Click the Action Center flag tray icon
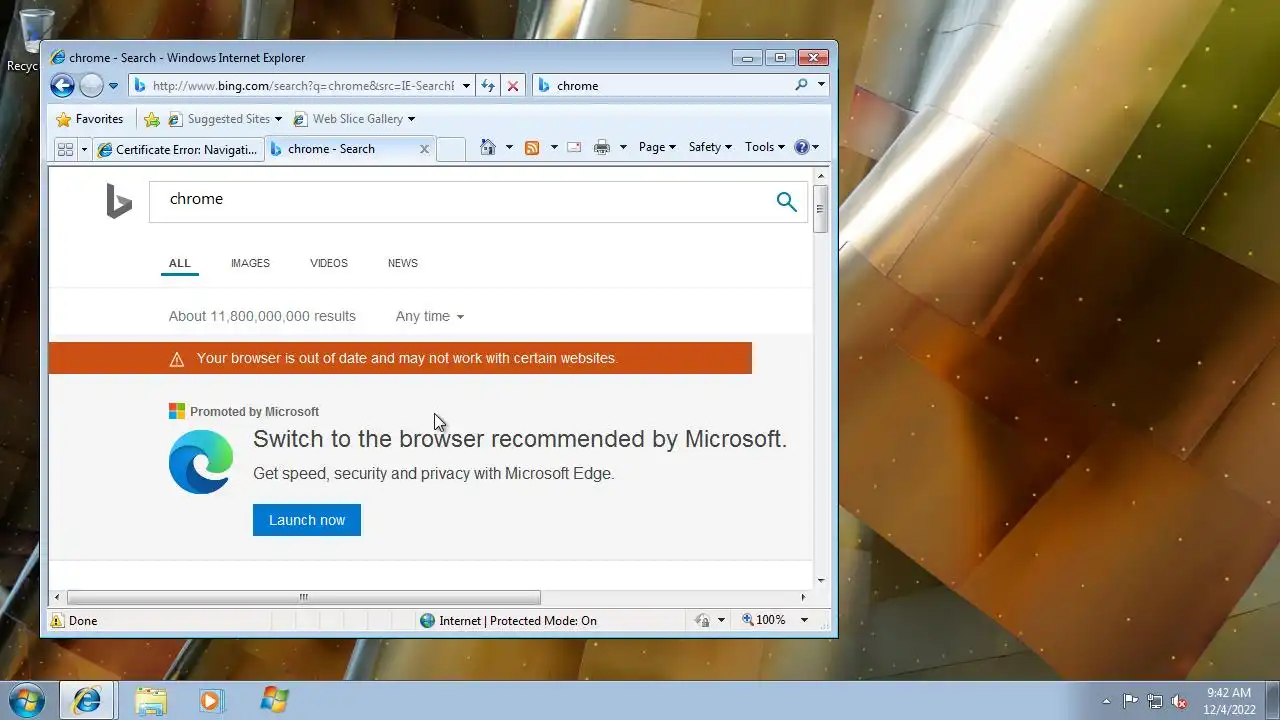 click(1130, 701)
